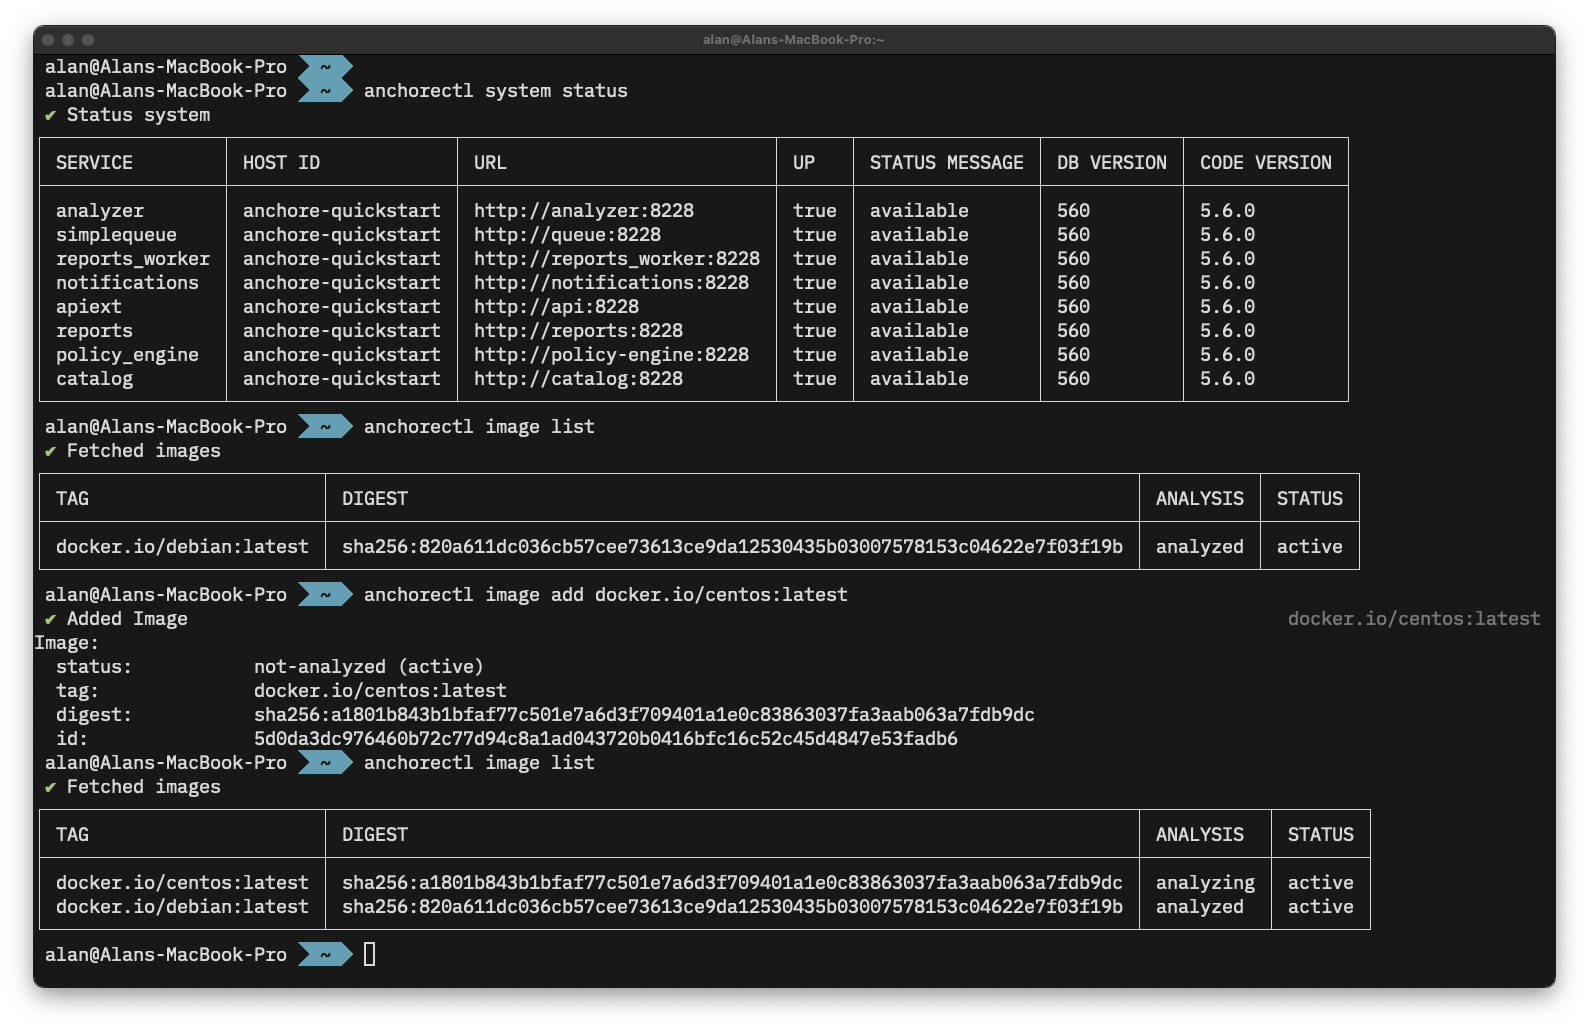Click the first 'anchorectl image list' command

(479, 427)
